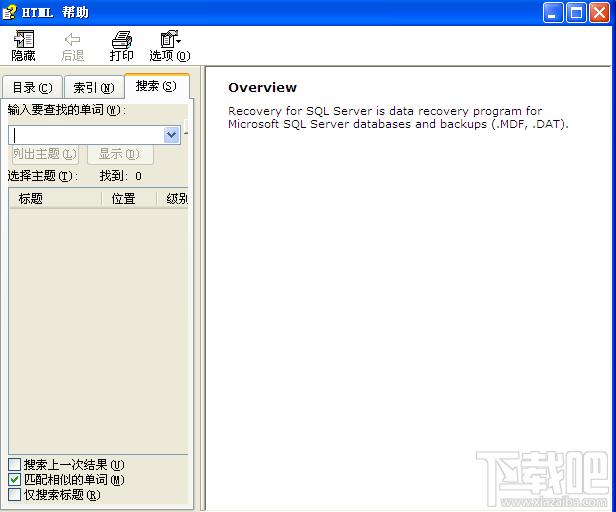This screenshot has width=616, height=512.
Task: Enable 搜索上一次结果 checkbox
Action: coord(15,464)
